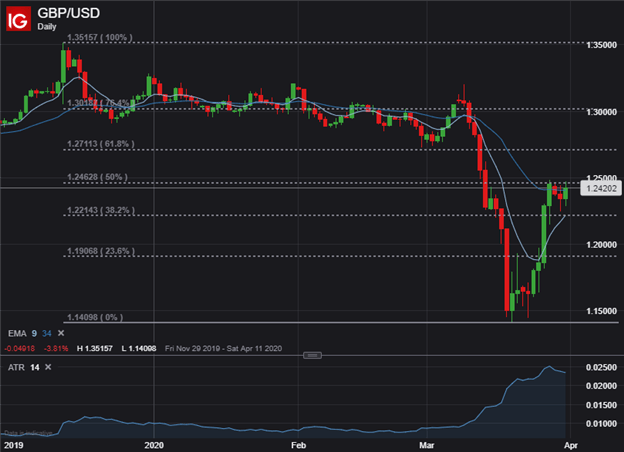Click the -3.81% percent change value

click(x=56, y=349)
